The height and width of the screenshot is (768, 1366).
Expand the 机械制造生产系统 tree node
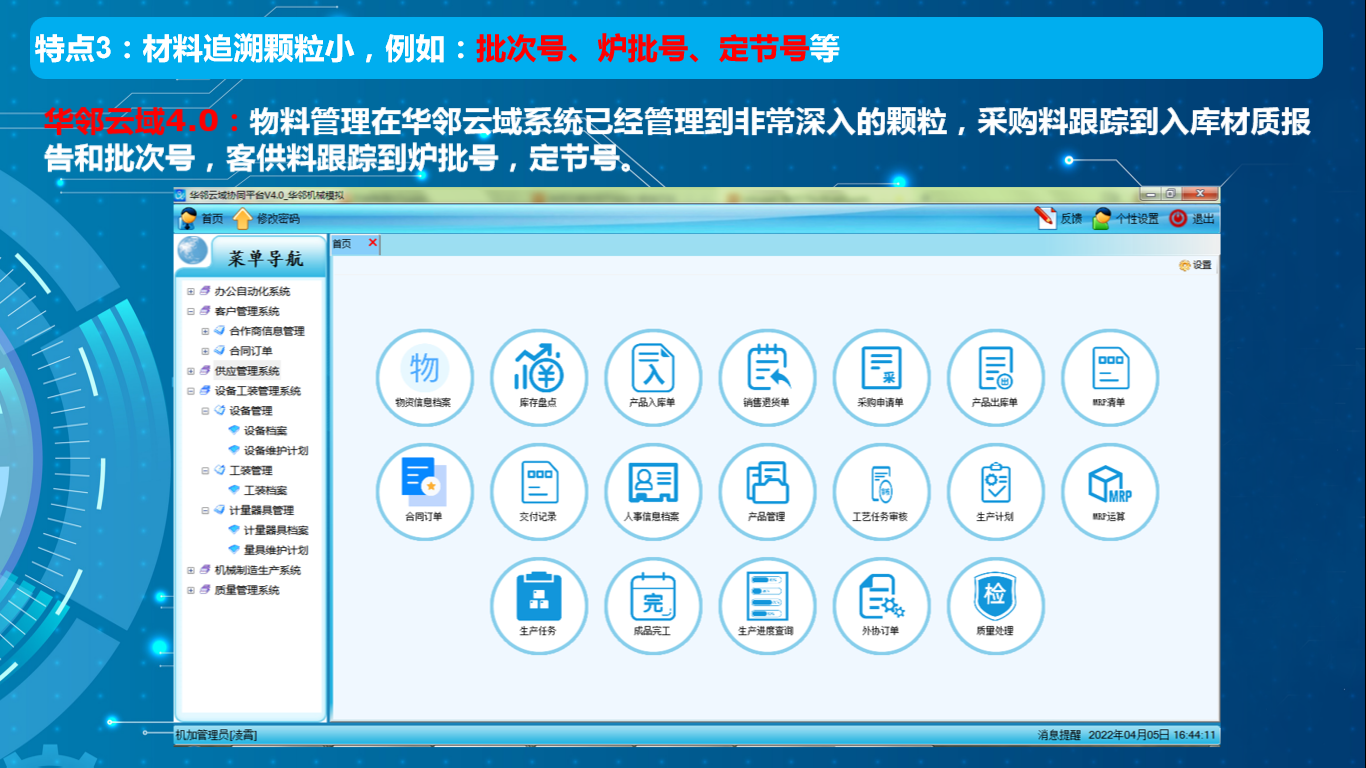click(191, 570)
